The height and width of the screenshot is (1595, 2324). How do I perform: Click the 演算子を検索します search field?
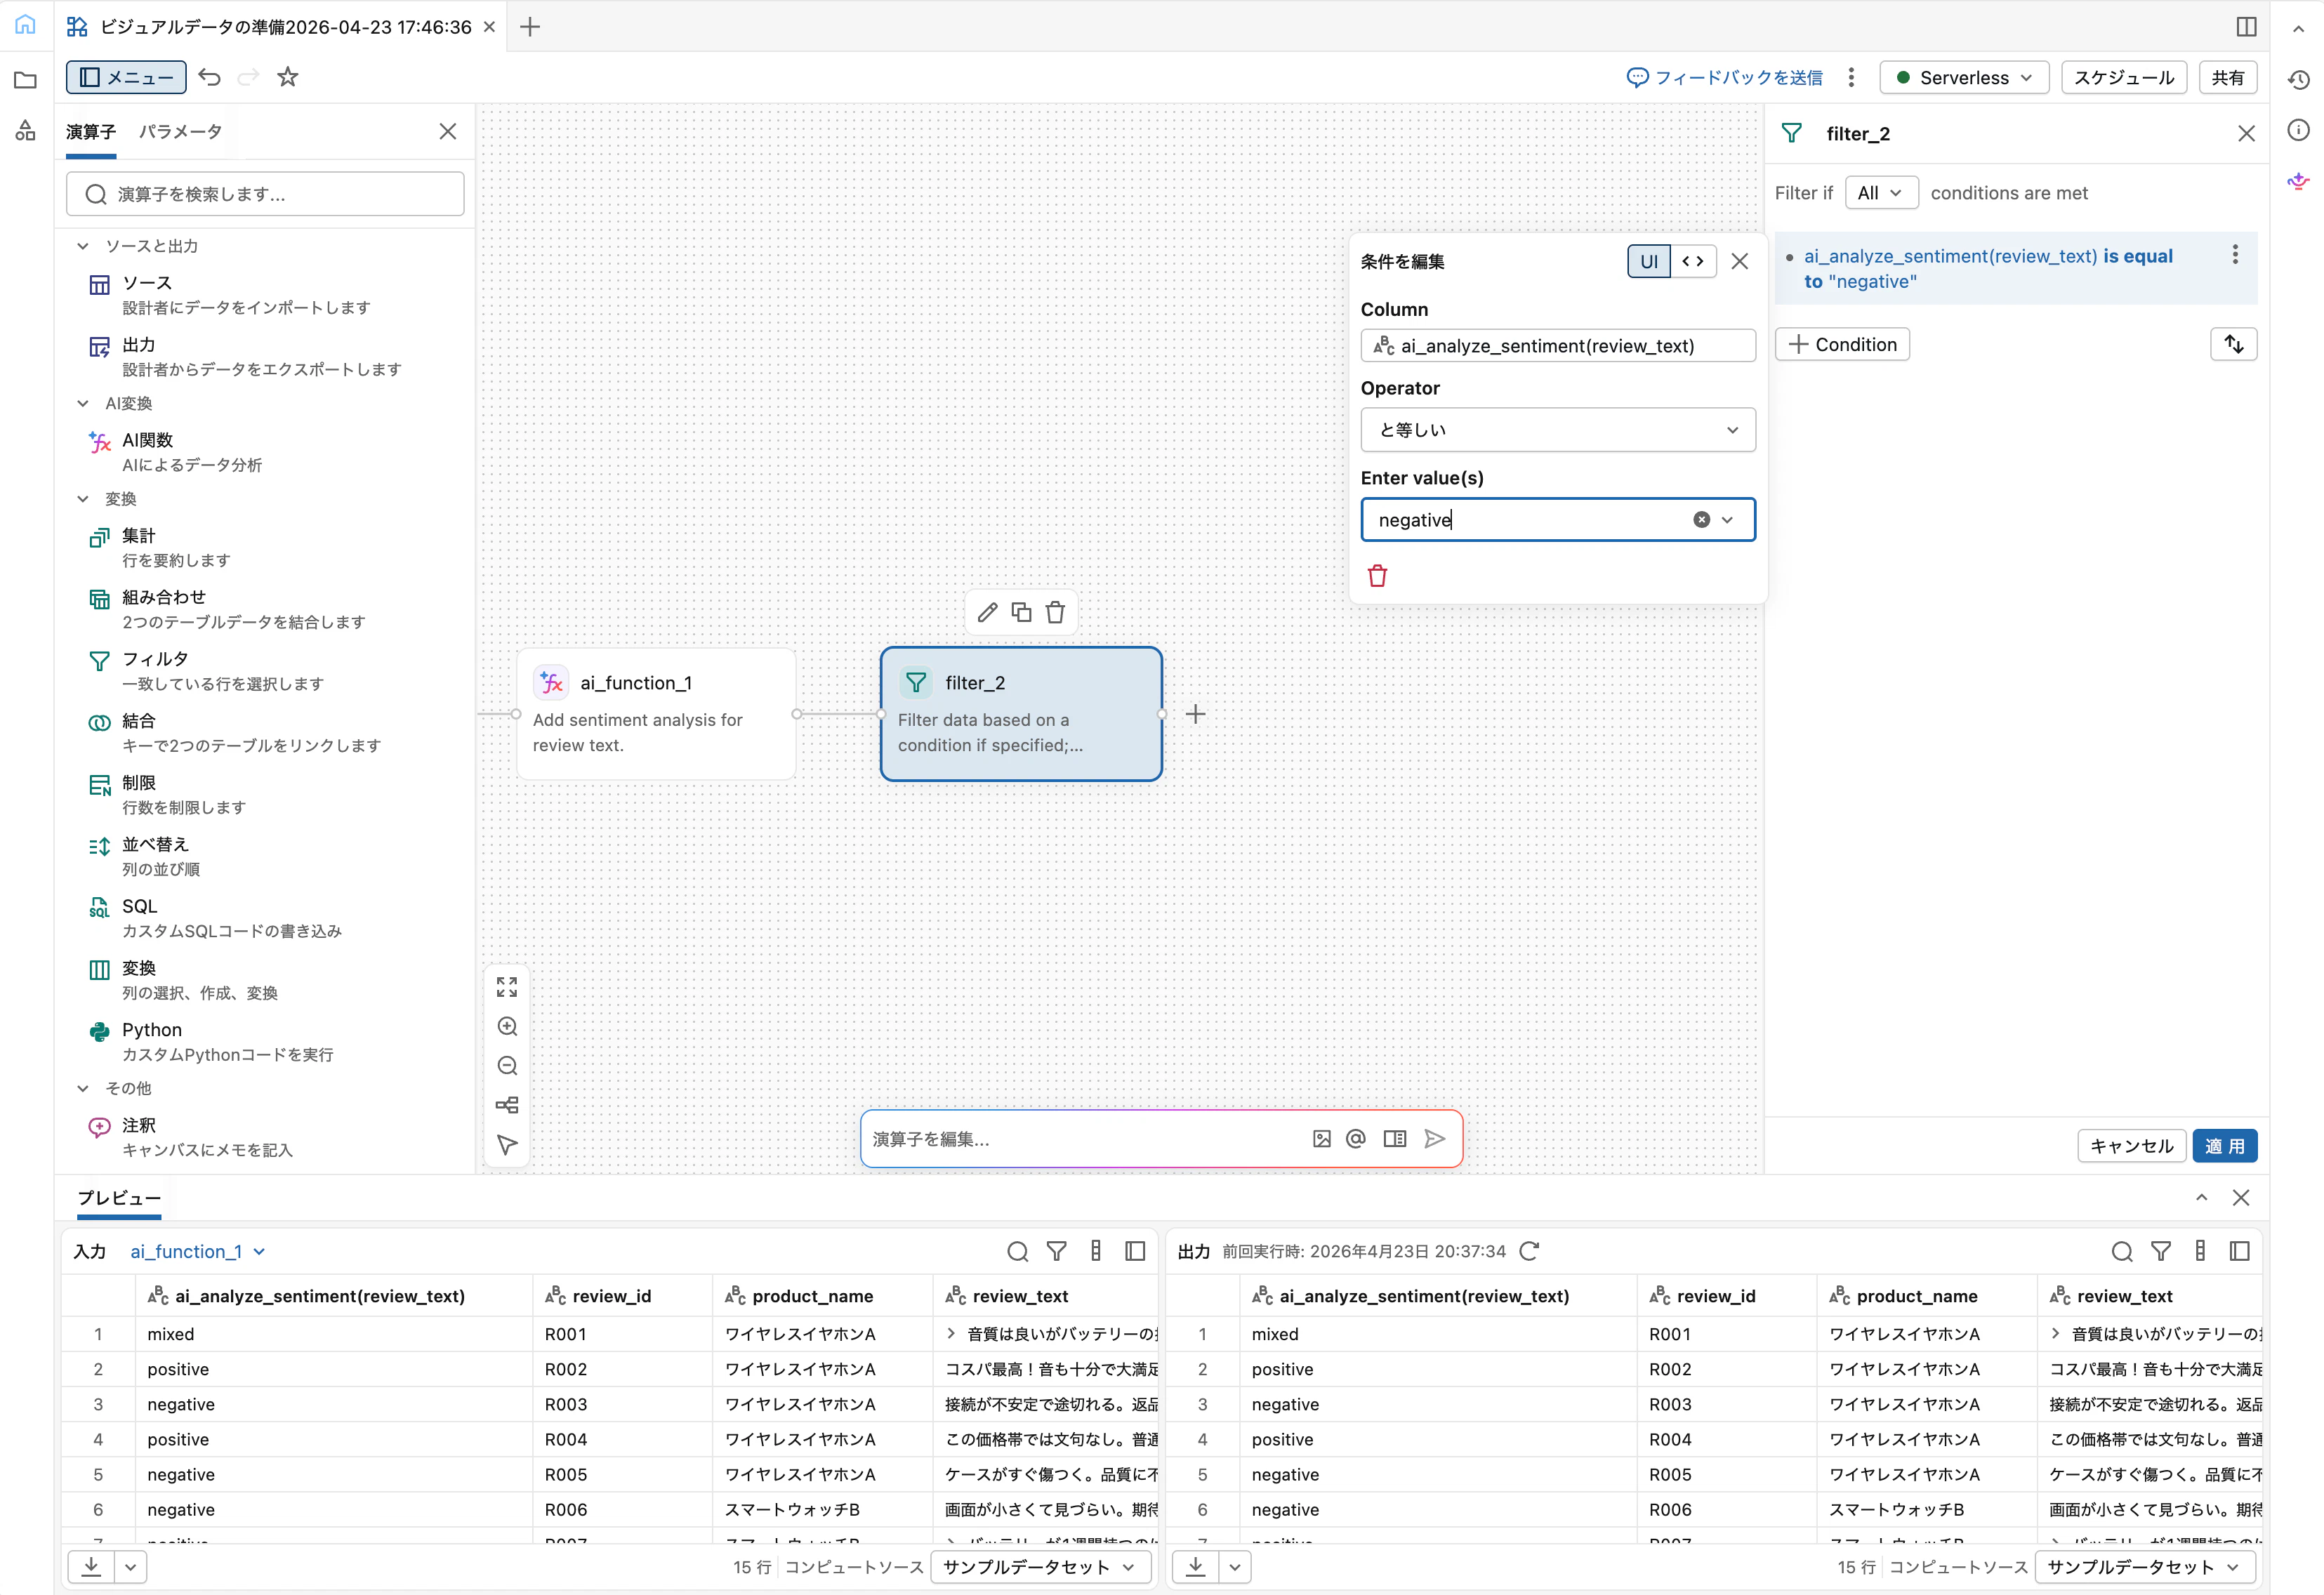pyautogui.click(x=265, y=194)
